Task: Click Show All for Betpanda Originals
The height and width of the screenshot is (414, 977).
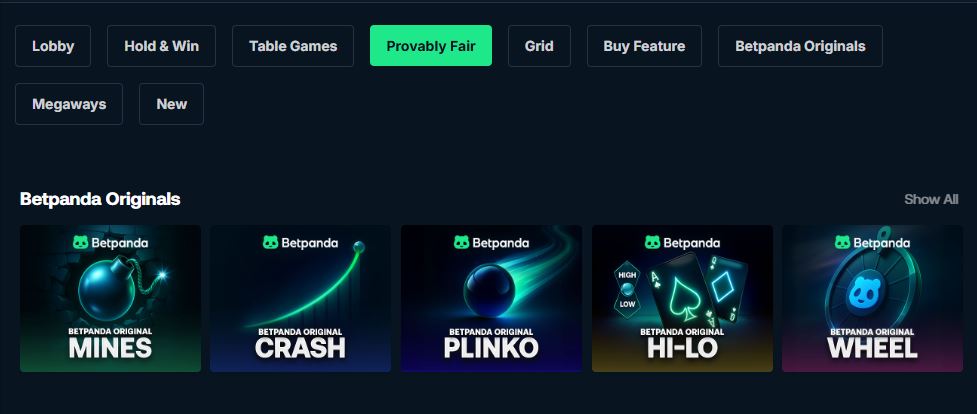Action: 931,200
